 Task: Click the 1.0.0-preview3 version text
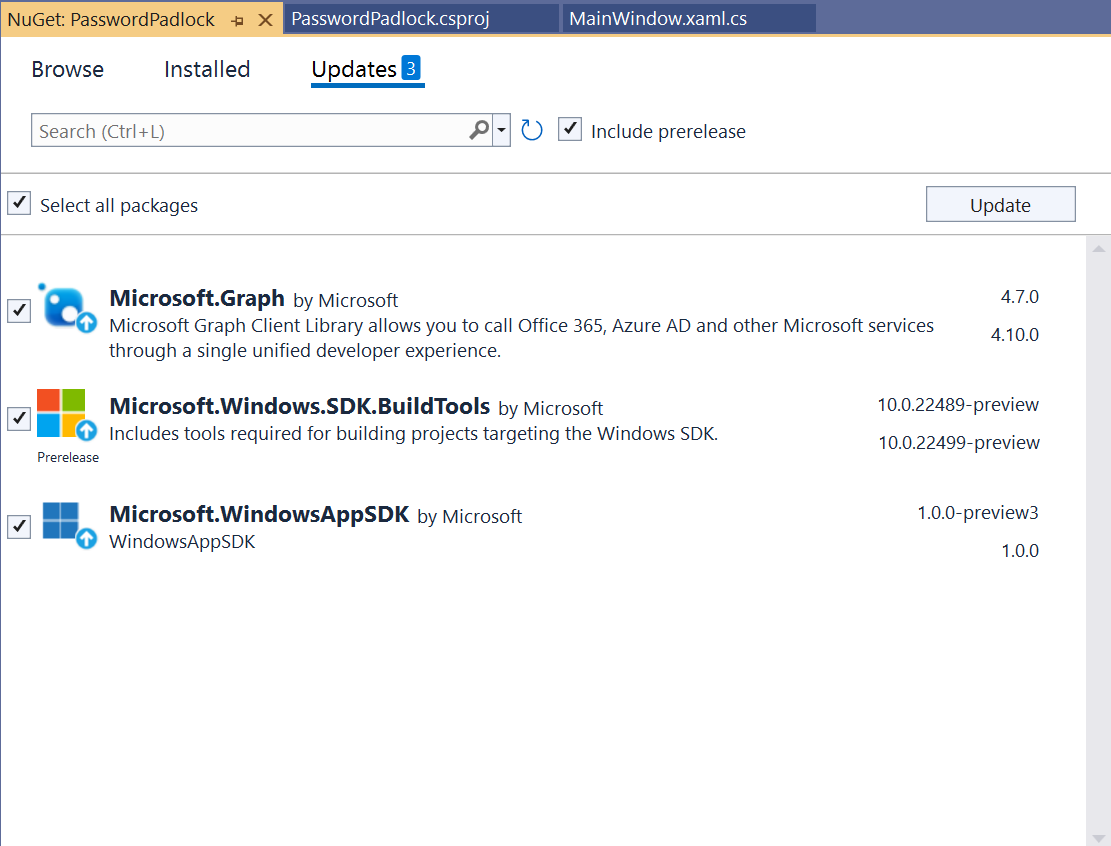(x=978, y=512)
